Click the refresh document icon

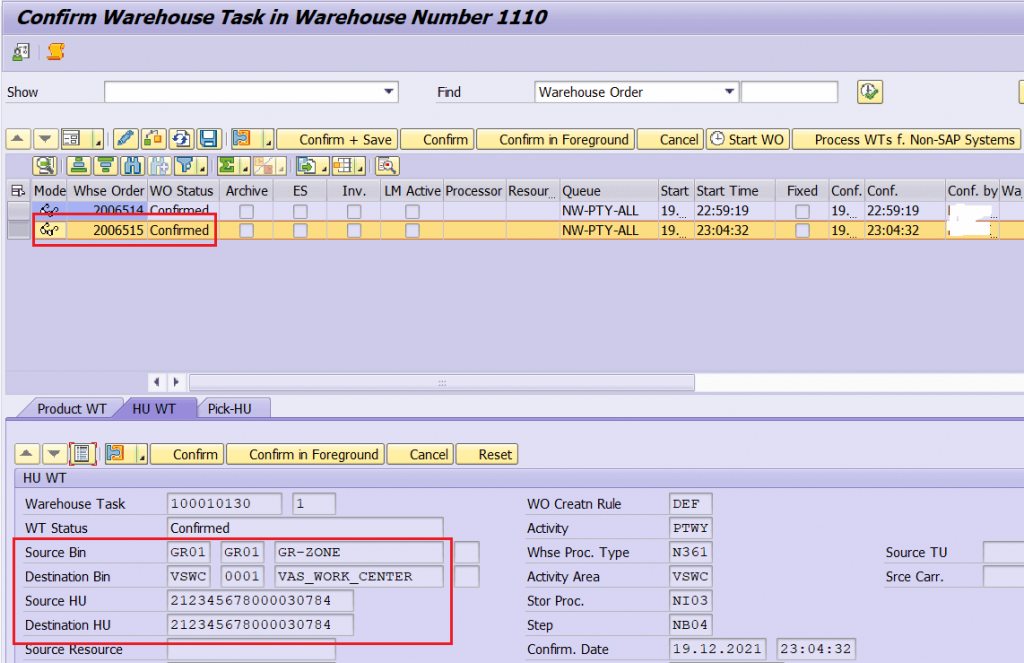pos(181,139)
